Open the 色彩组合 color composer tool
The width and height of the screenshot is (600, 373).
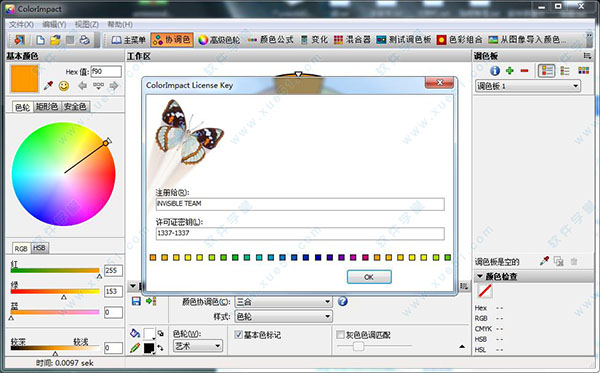tap(459, 40)
